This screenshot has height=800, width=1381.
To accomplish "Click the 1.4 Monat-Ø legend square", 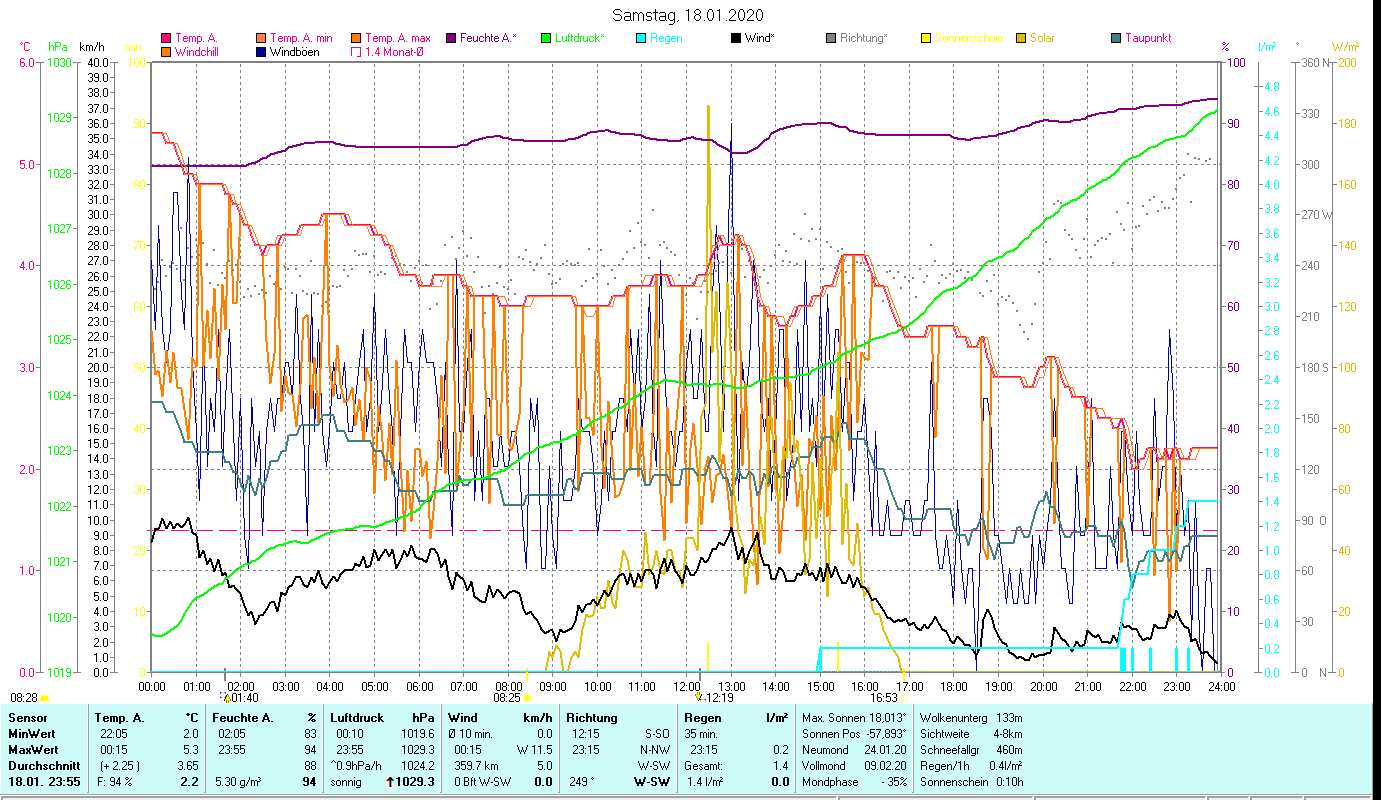I will pyautogui.click(x=356, y=51).
